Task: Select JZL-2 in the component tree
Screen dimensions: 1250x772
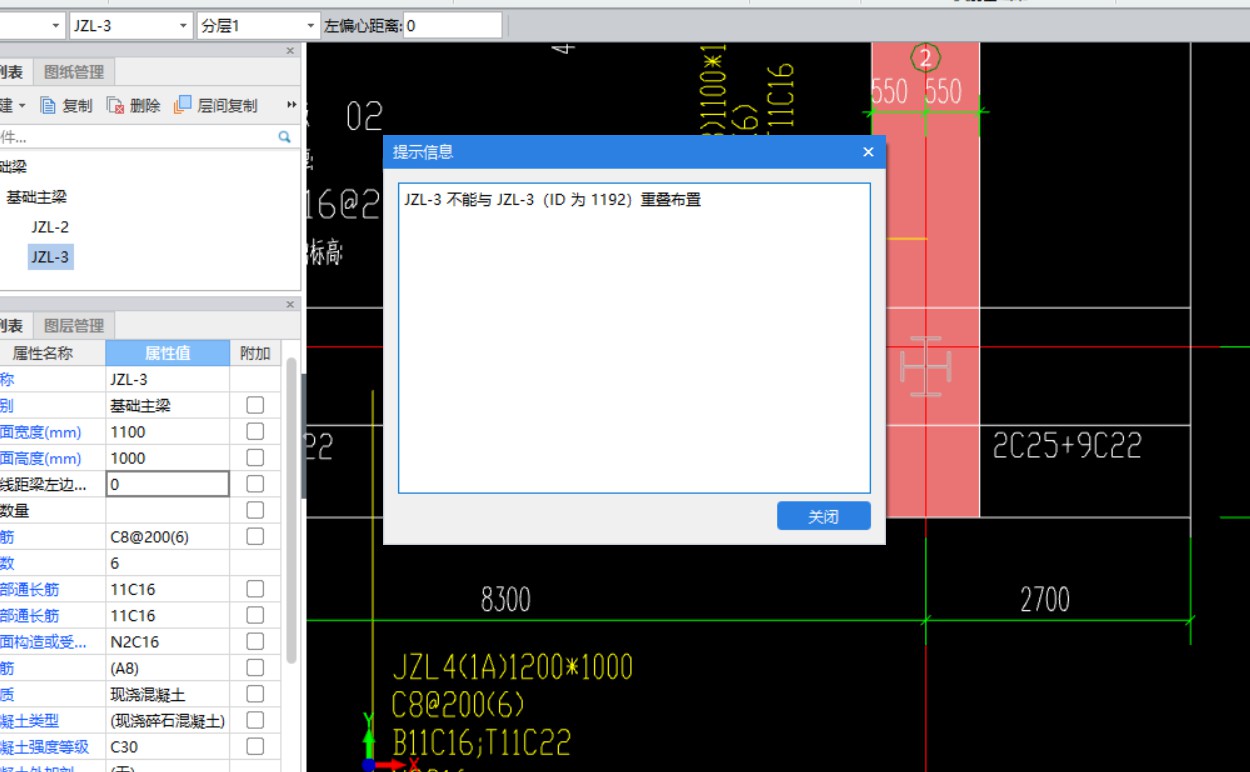Action: coord(50,227)
